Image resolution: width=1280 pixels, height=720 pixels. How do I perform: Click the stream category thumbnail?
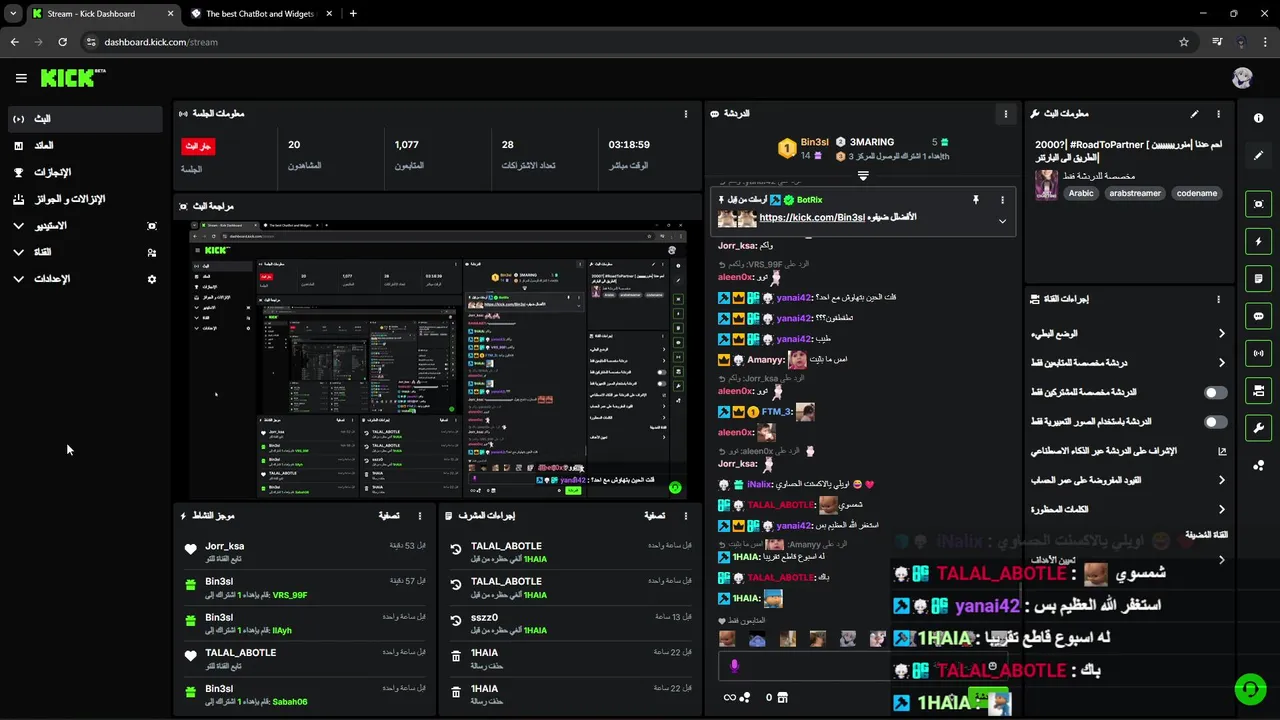[x=1046, y=185]
